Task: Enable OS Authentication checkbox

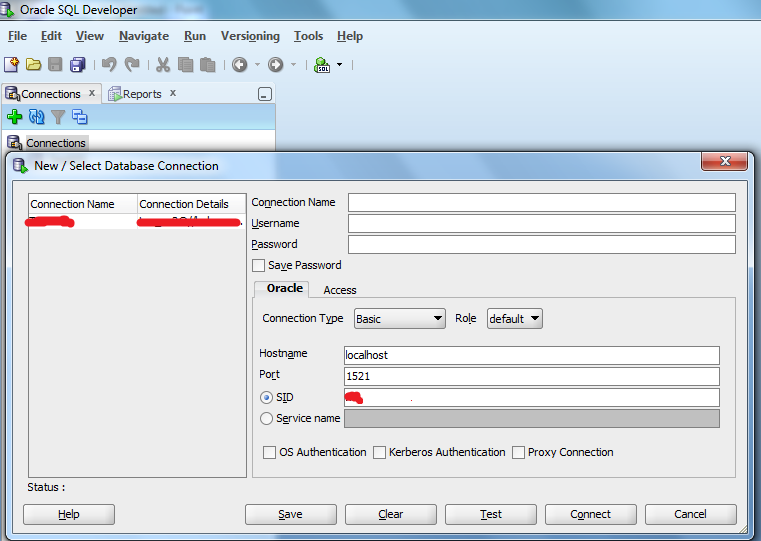Action: [x=269, y=452]
